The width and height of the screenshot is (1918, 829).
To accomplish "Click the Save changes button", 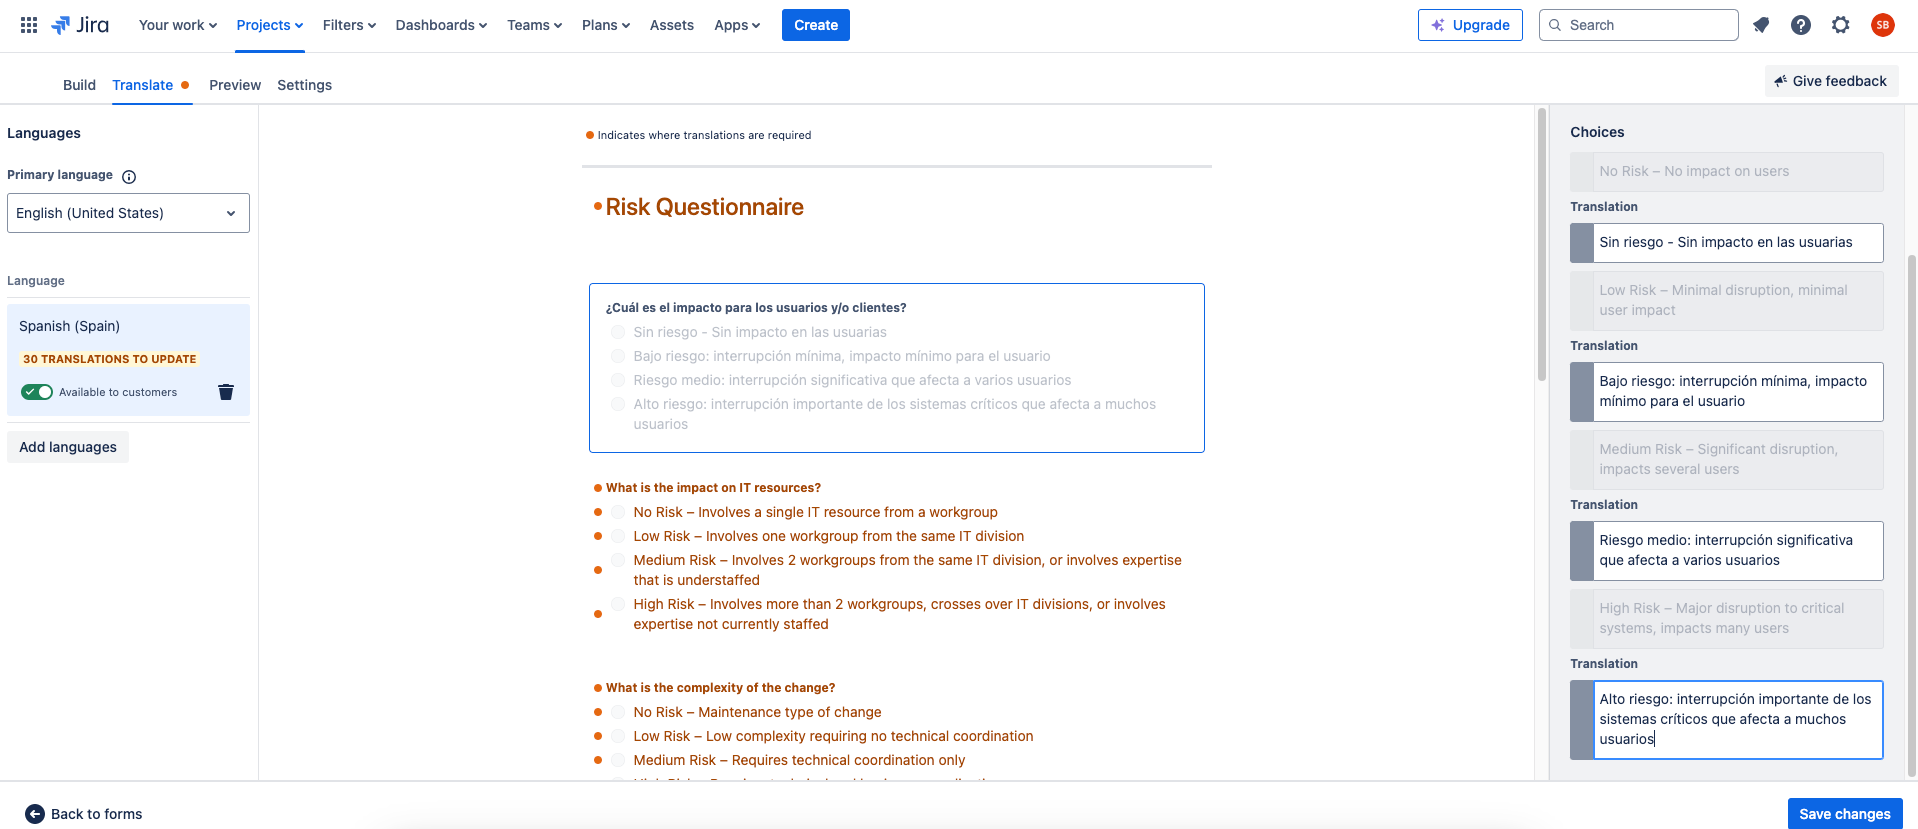I will pos(1844,814).
